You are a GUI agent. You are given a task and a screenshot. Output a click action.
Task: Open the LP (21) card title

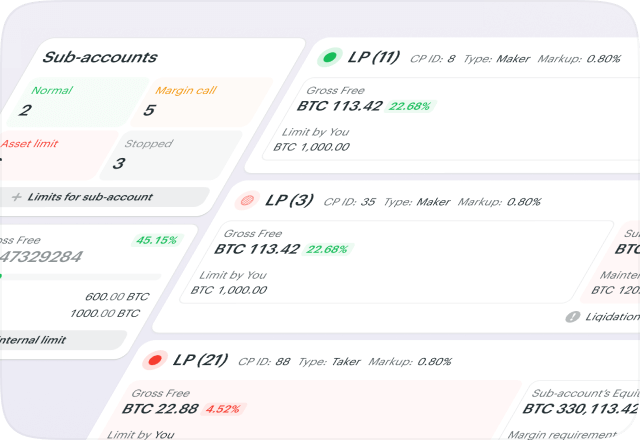[201, 360]
